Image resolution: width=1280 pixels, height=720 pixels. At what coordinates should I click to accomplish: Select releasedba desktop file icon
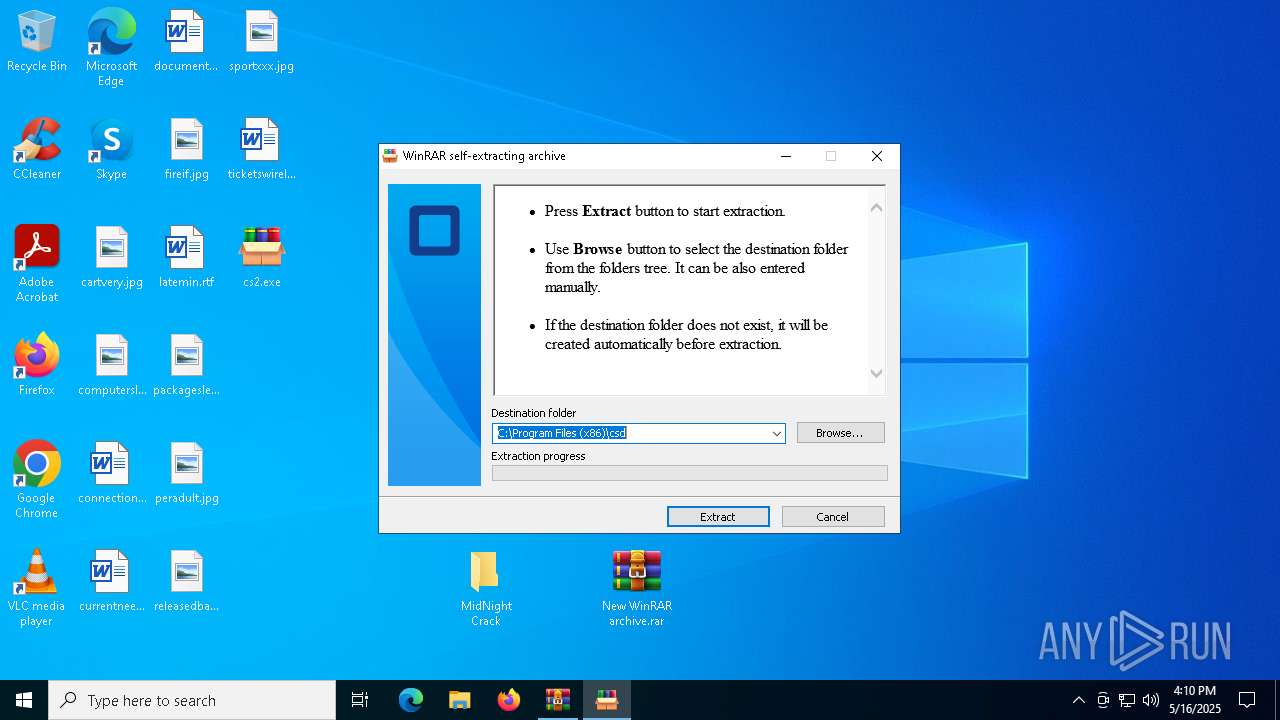click(x=186, y=581)
